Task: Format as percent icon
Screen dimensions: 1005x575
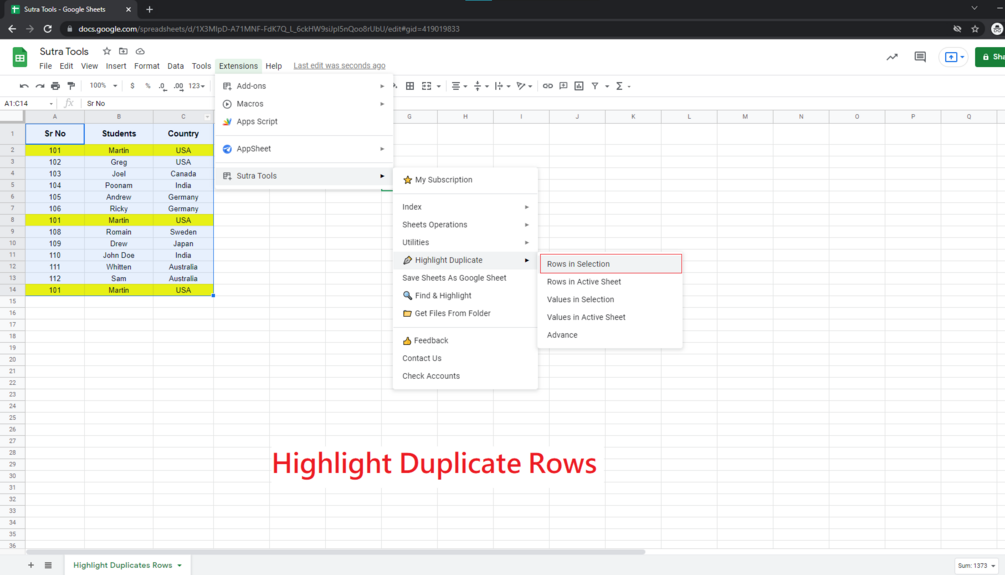Action: coord(147,86)
